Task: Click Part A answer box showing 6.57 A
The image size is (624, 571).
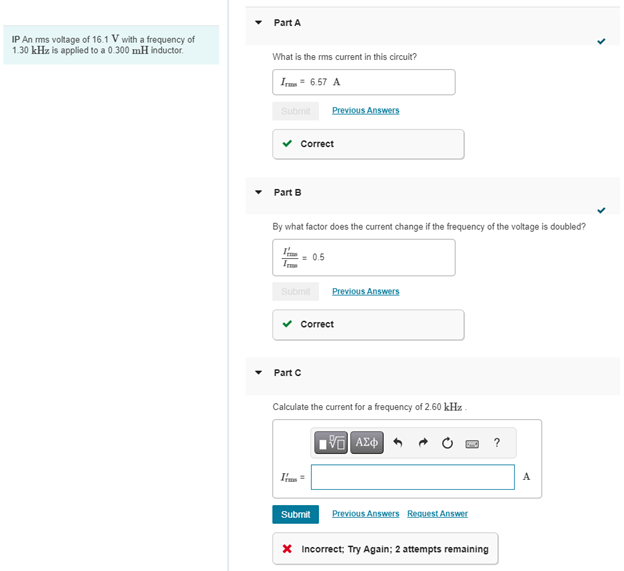Action: tap(364, 82)
